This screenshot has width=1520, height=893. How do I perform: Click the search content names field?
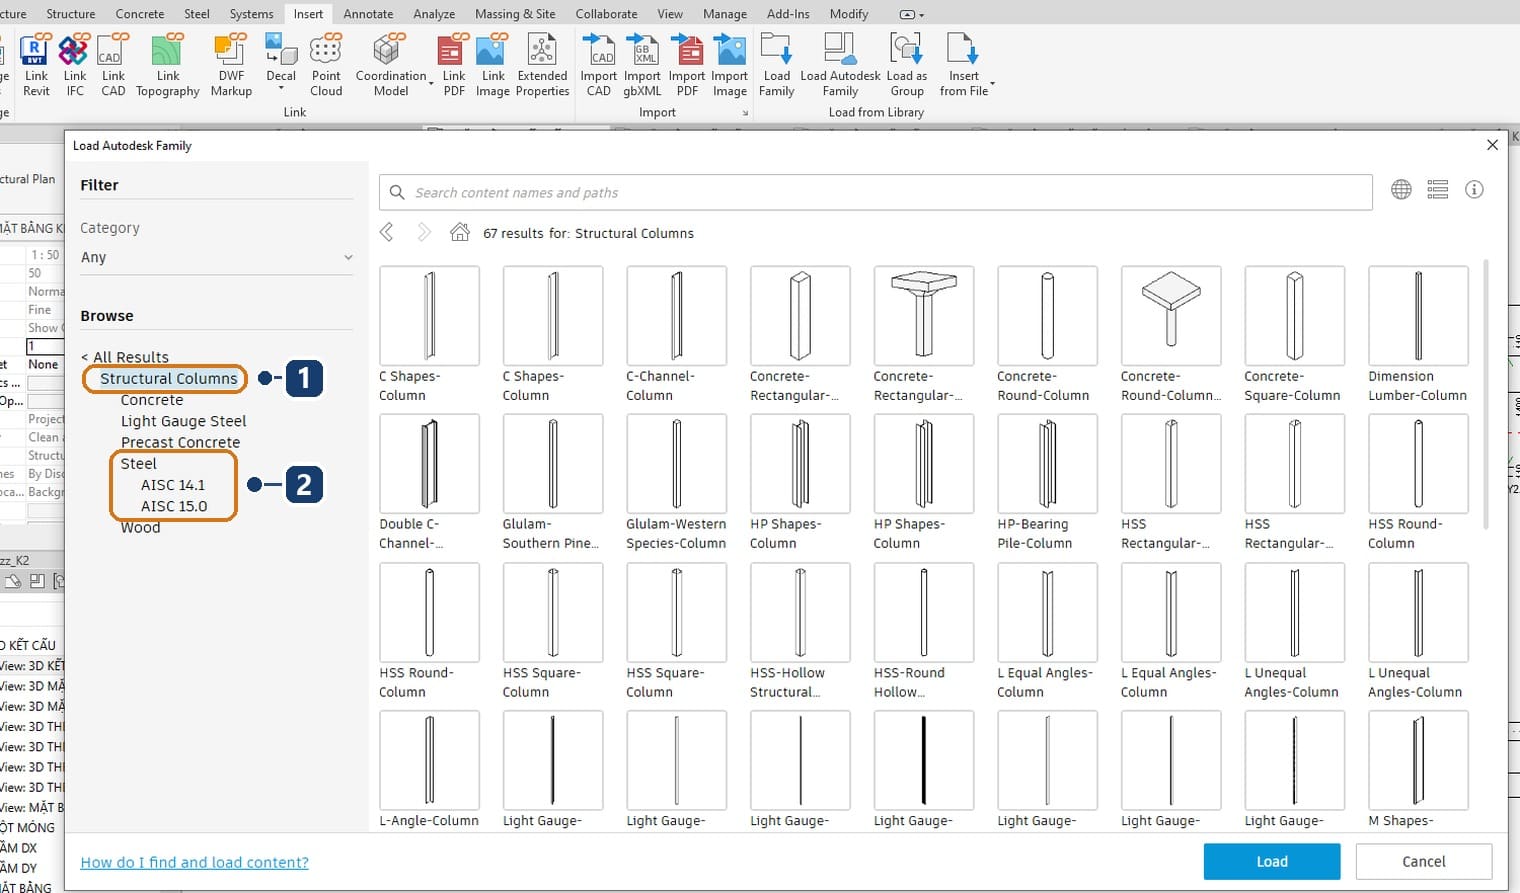click(875, 192)
